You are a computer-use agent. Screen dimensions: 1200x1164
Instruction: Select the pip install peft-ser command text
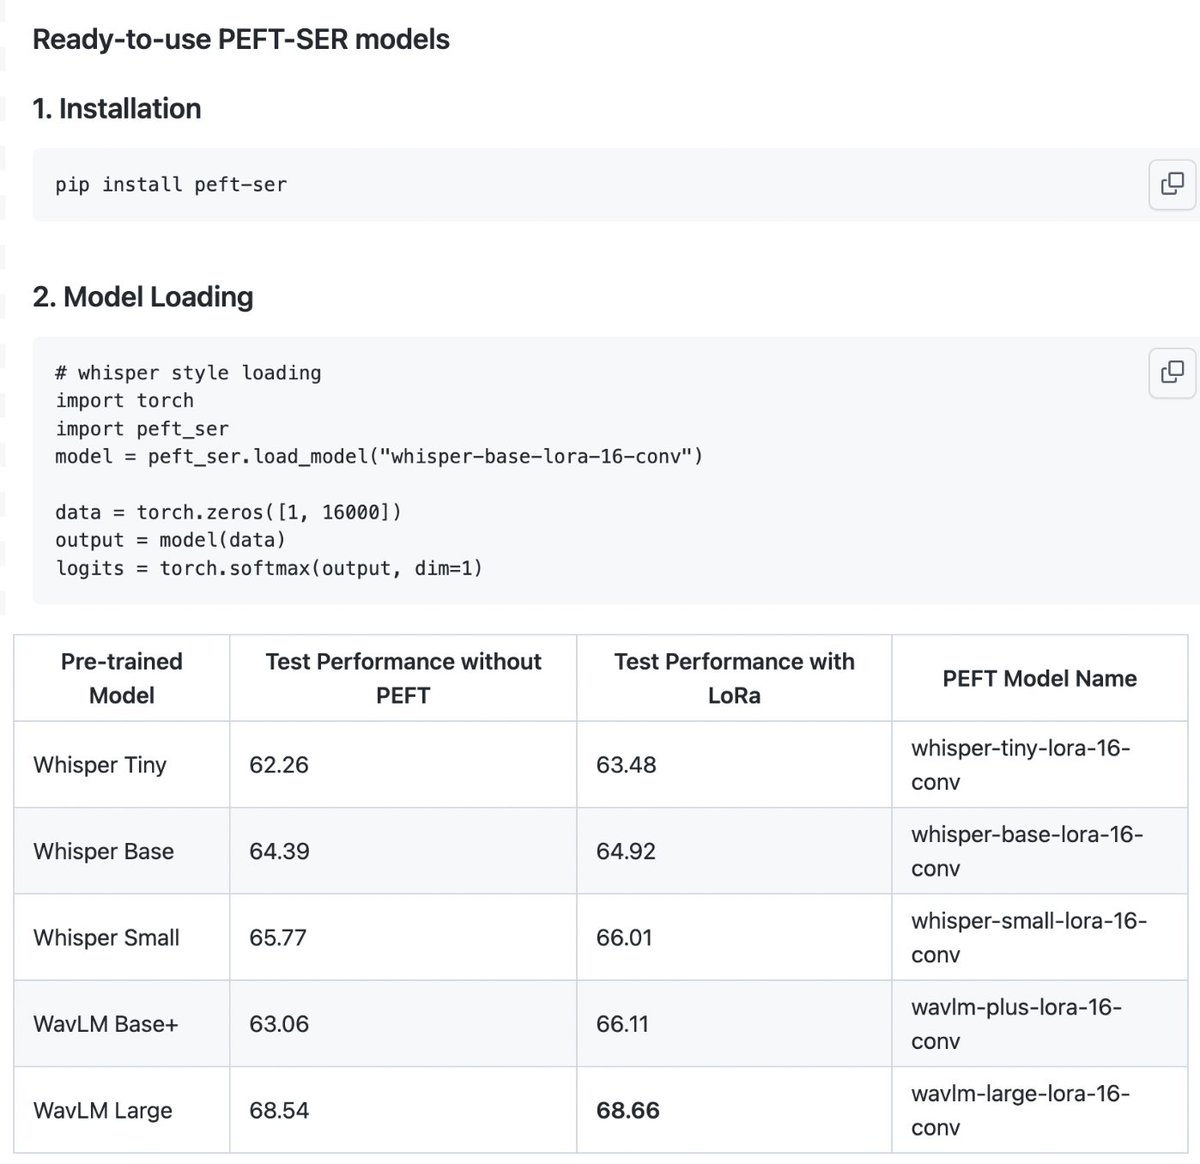coord(171,185)
